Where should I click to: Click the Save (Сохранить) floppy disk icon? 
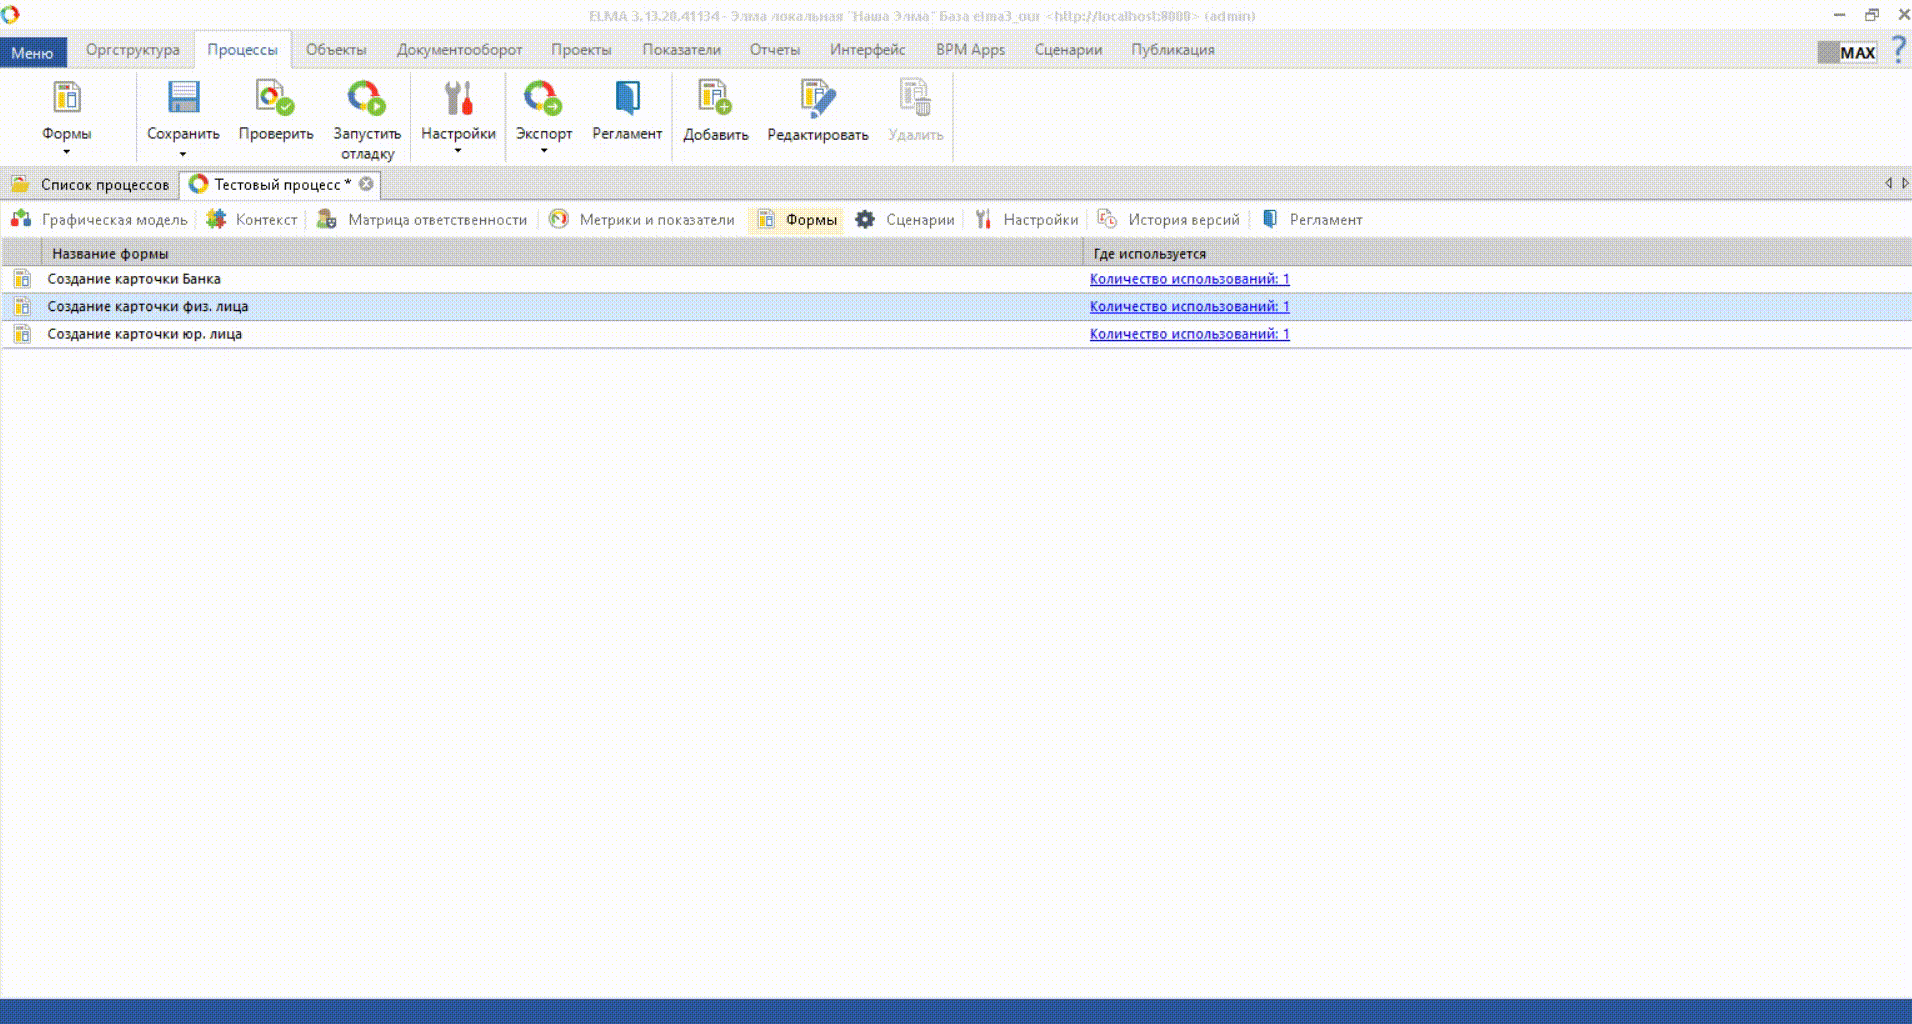tap(183, 98)
